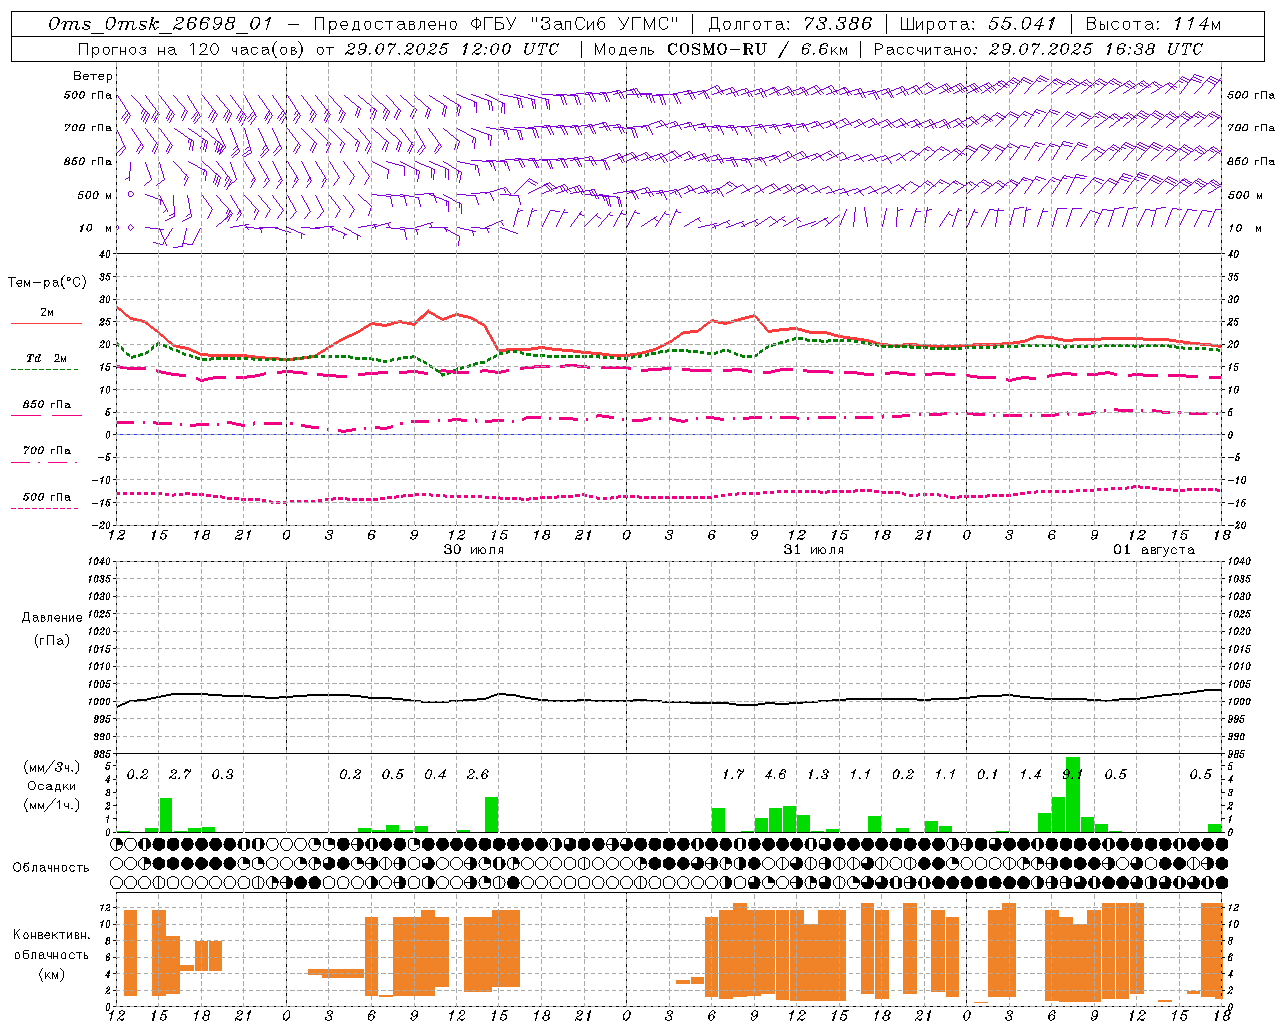Click the 9.1 three-hour precipitation value

pos(1072,775)
